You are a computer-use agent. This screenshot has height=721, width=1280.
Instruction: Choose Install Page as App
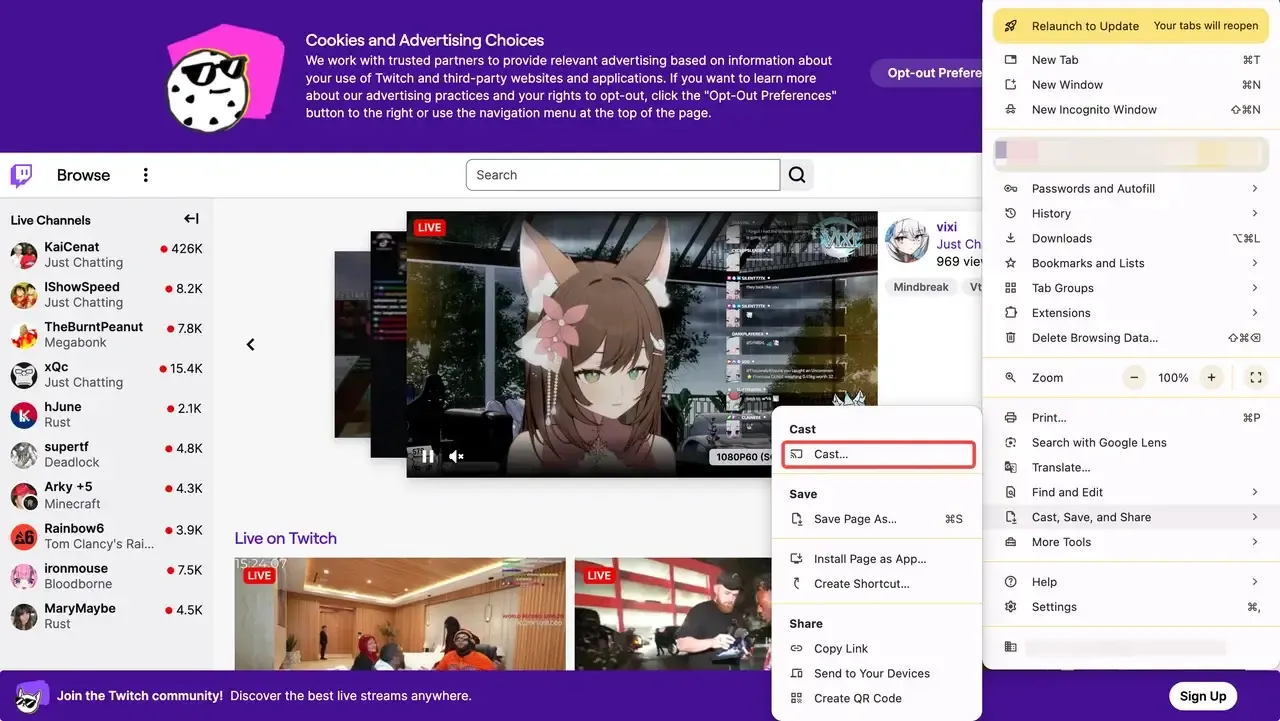tap(878, 559)
